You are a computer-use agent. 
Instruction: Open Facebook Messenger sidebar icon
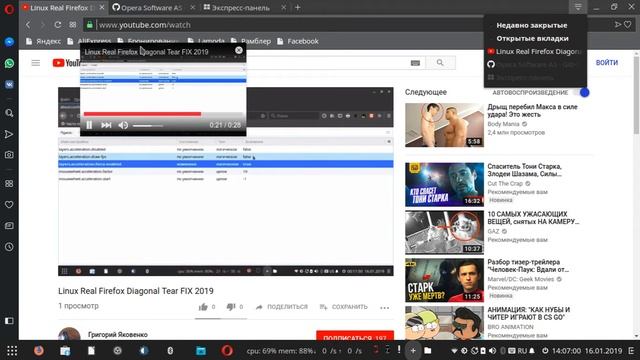(9, 42)
